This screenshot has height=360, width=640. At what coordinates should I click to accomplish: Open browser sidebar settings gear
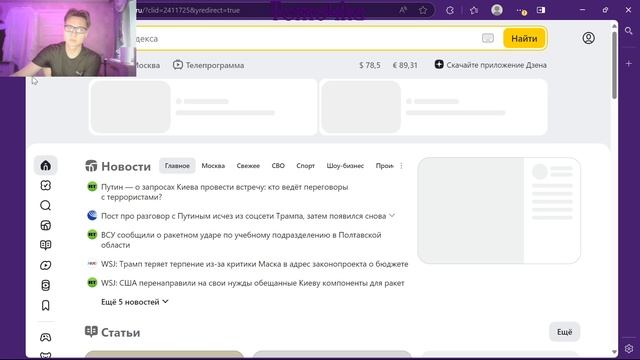pyautogui.click(x=629, y=349)
